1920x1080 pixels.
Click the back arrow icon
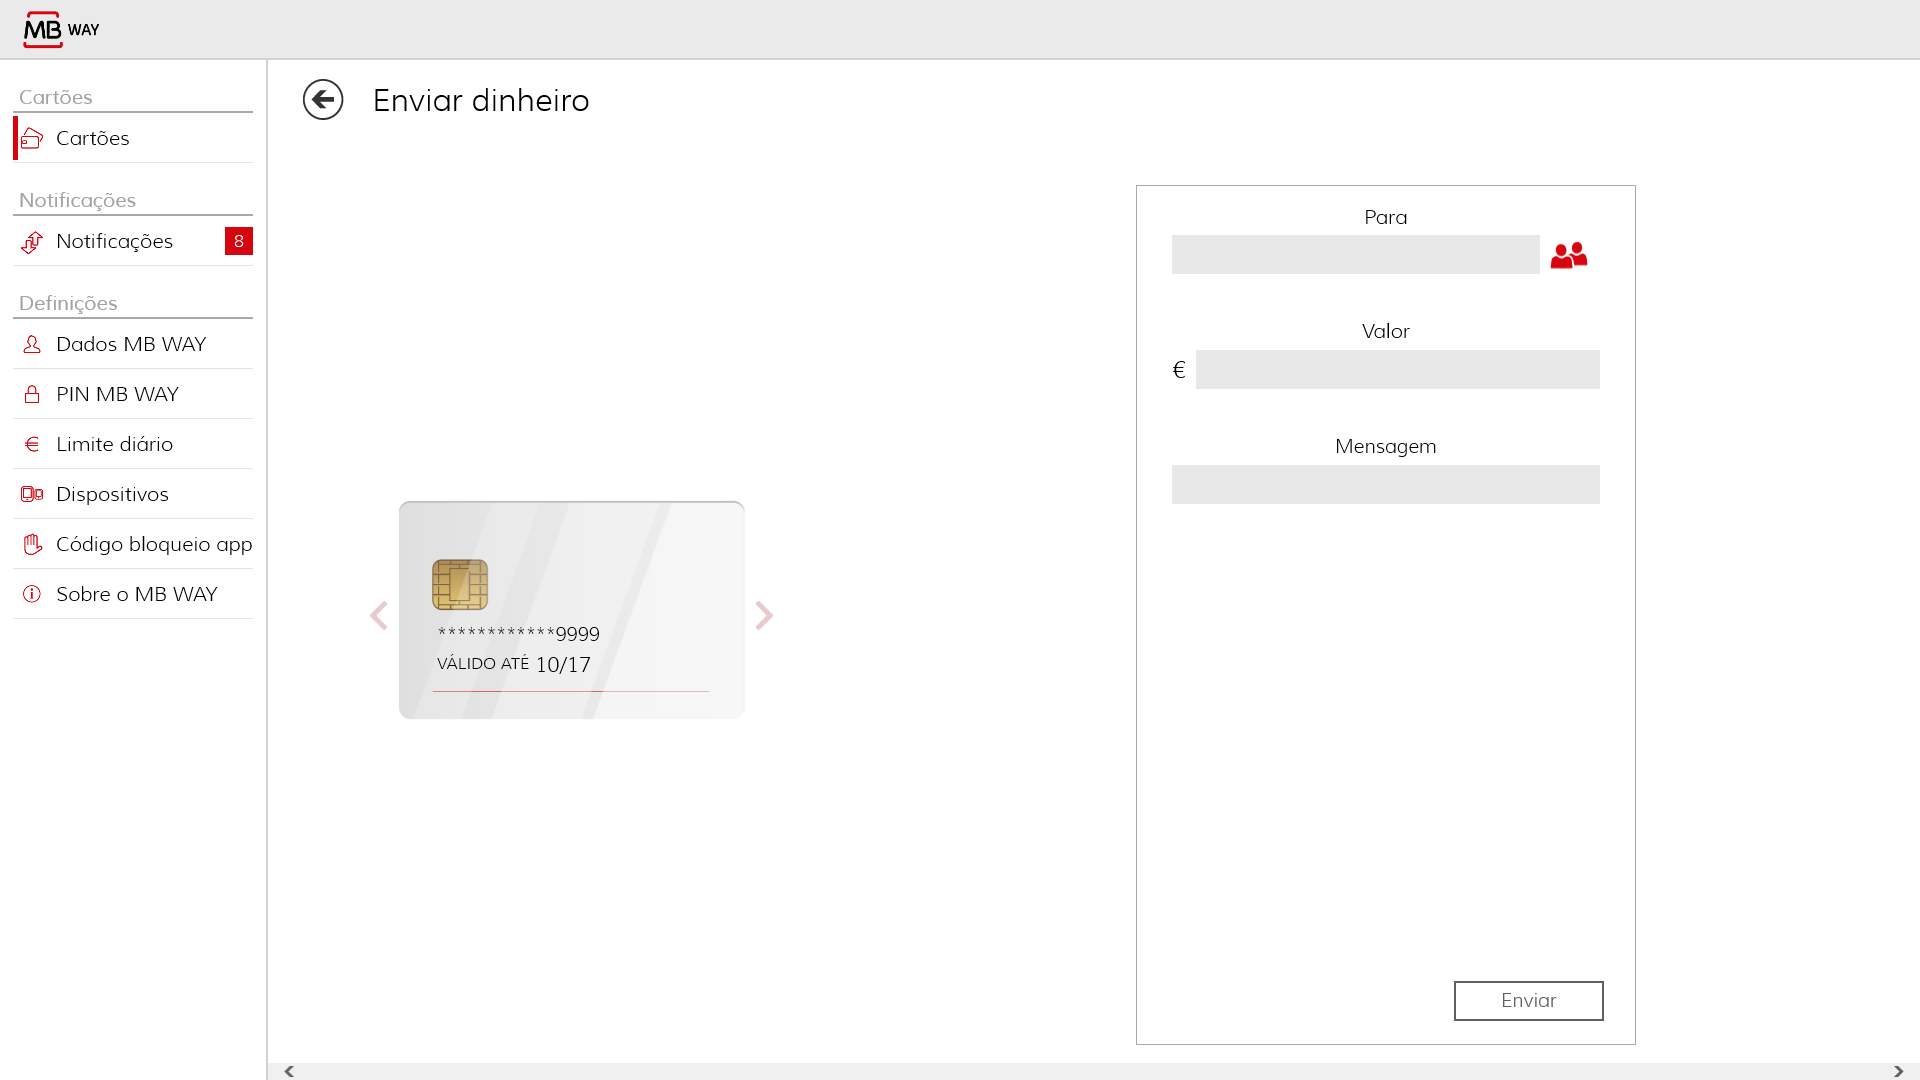pyautogui.click(x=323, y=100)
